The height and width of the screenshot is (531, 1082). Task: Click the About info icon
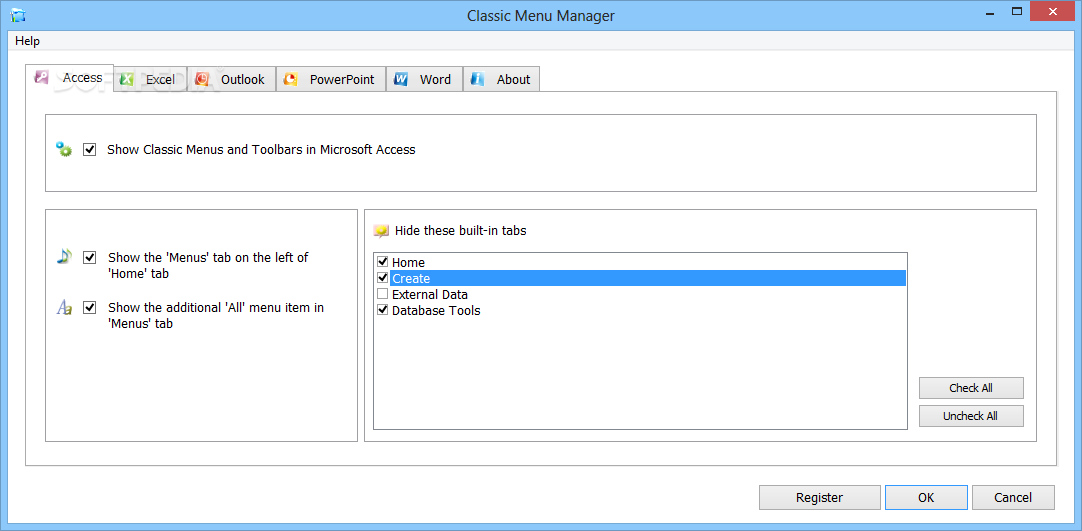point(478,79)
